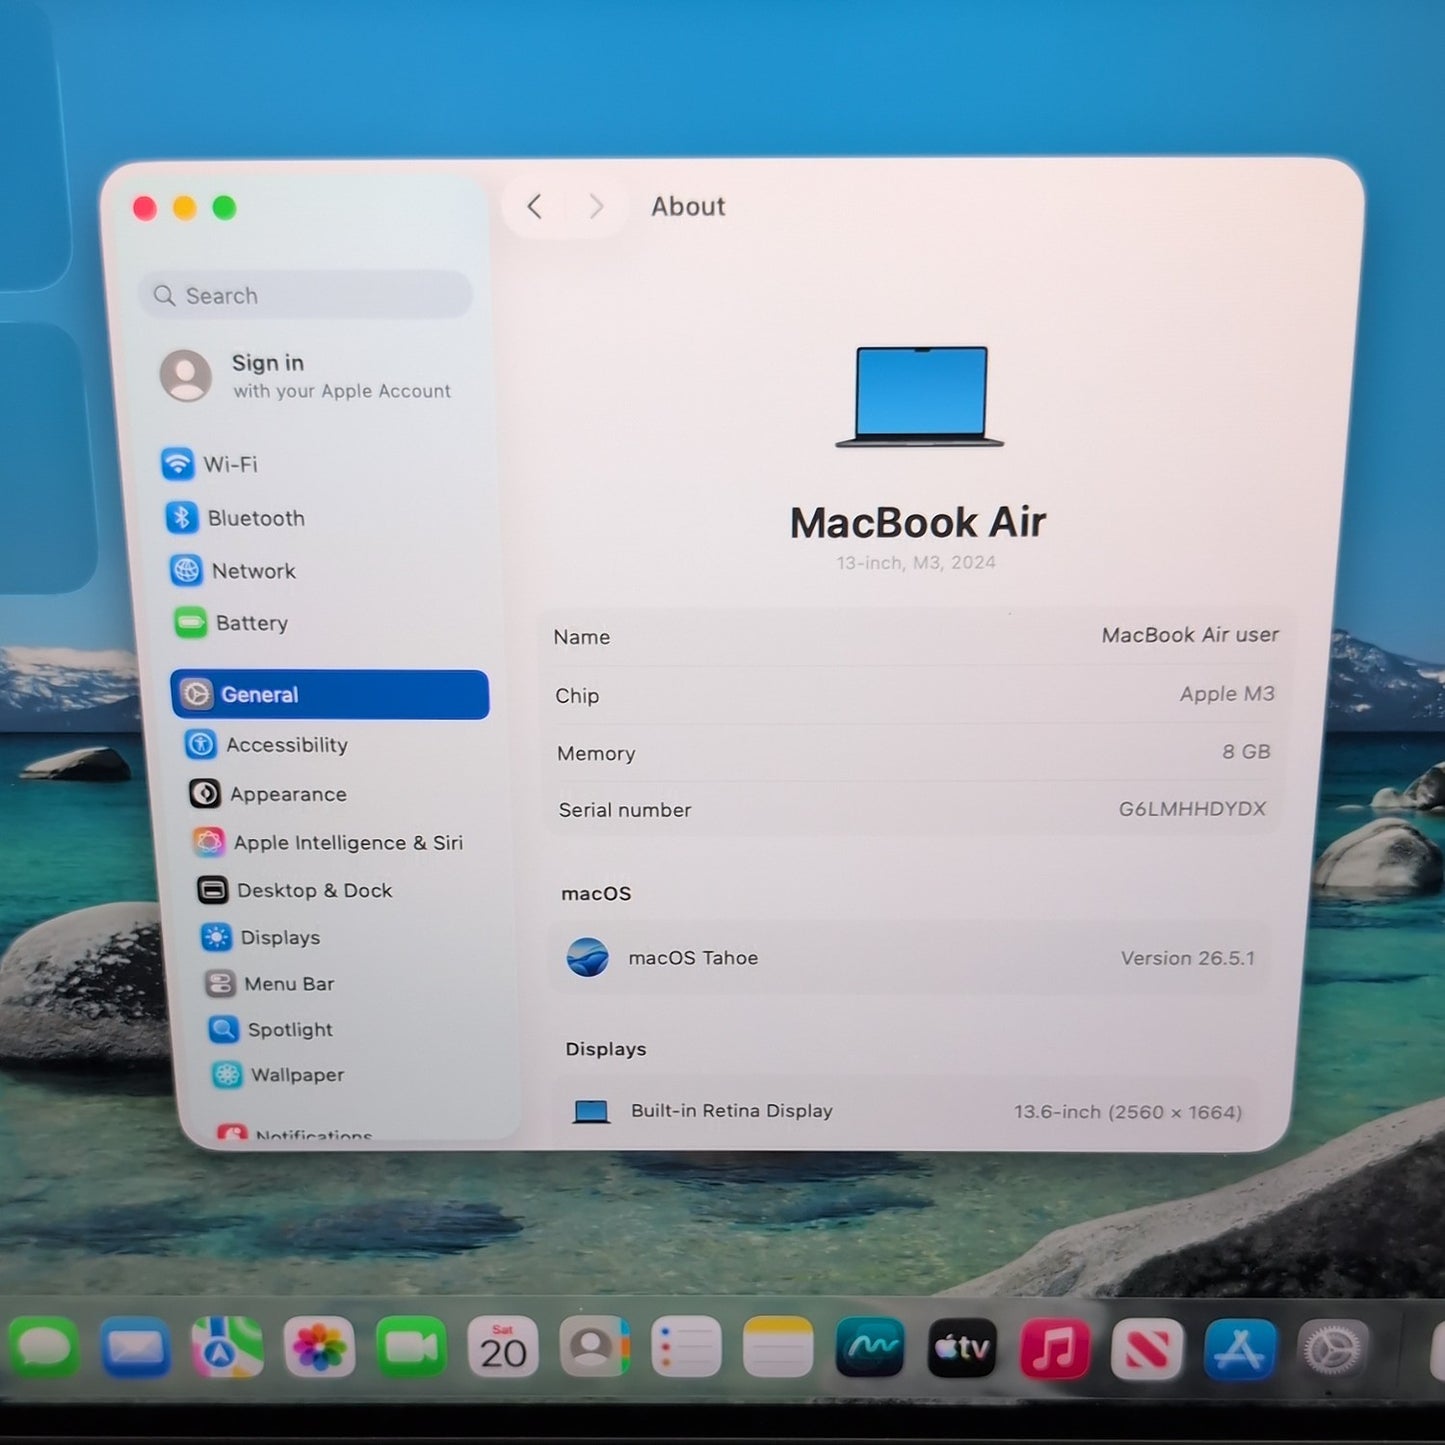Zoom the settings window with green button
The height and width of the screenshot is (1445, 1445).
[225, 208]
